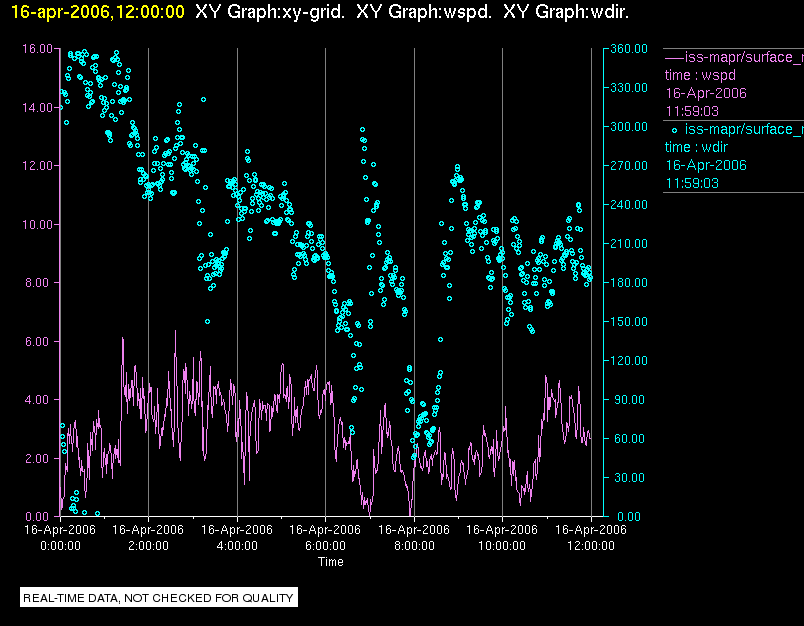
Task: Select the 'XY Graph:wdir.' title text
Action: (566, 12)
